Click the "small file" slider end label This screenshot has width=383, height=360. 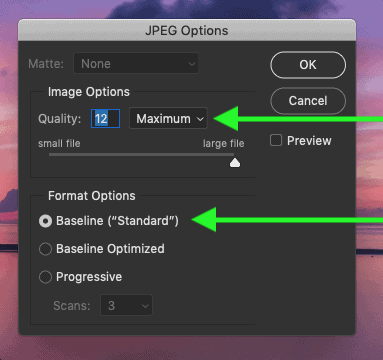click(x=59, y=143)
